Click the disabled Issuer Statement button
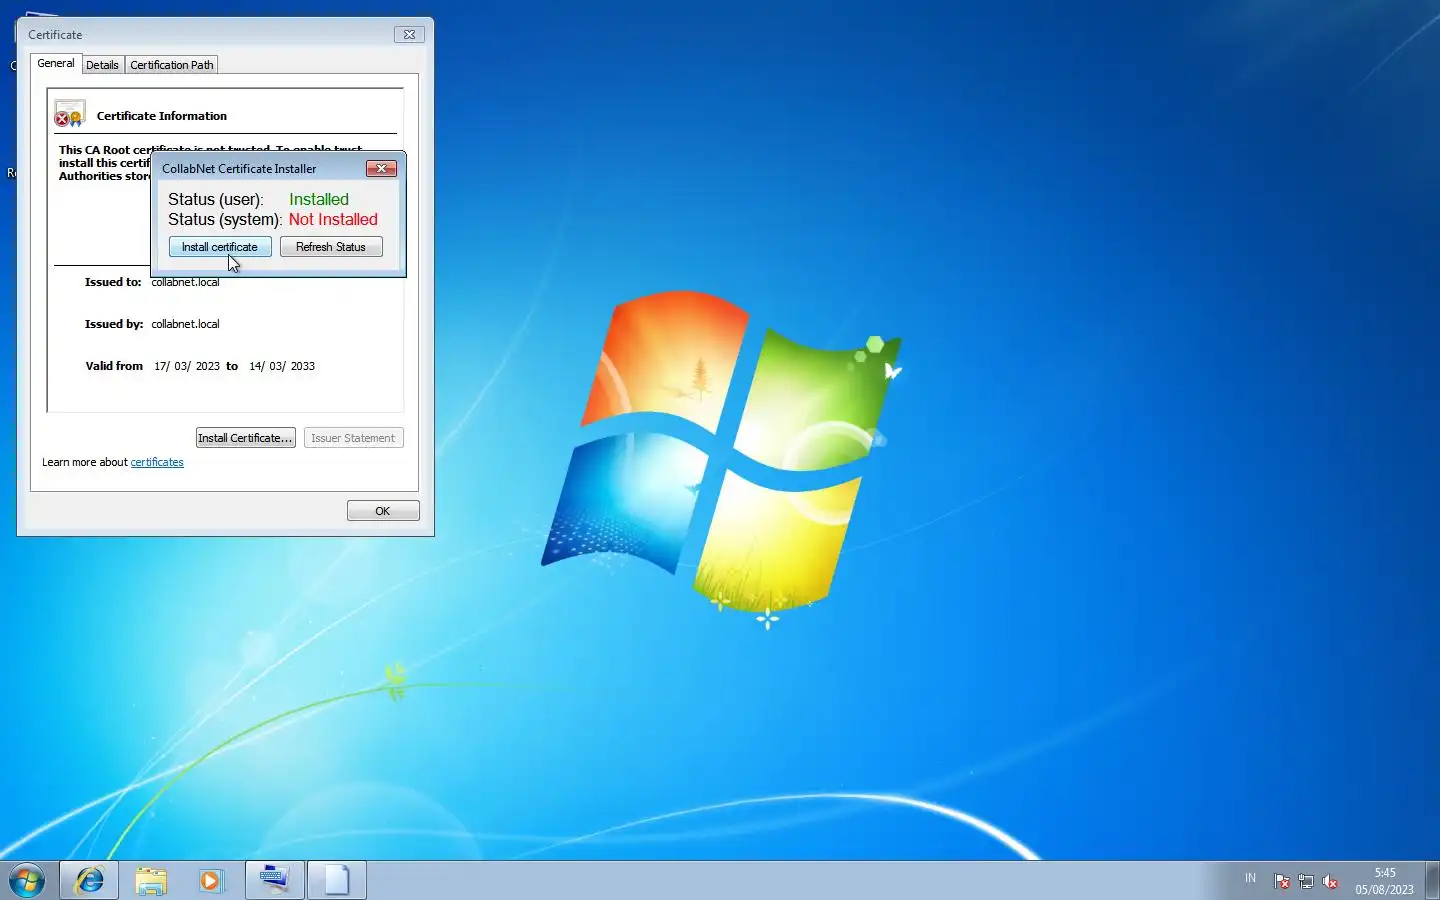 click(x=353, y=438)
